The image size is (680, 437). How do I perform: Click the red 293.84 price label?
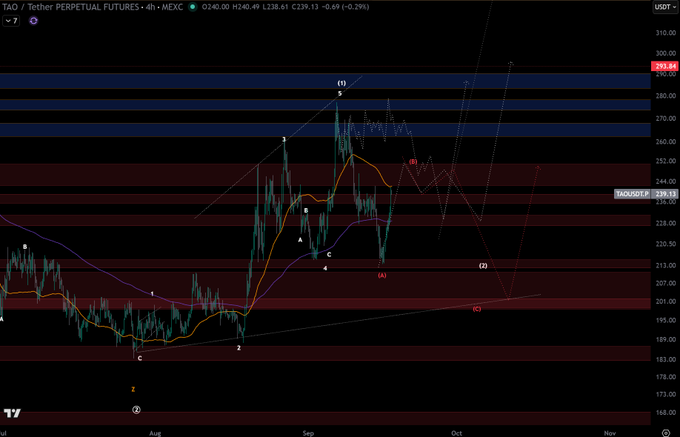click(665, 66)
